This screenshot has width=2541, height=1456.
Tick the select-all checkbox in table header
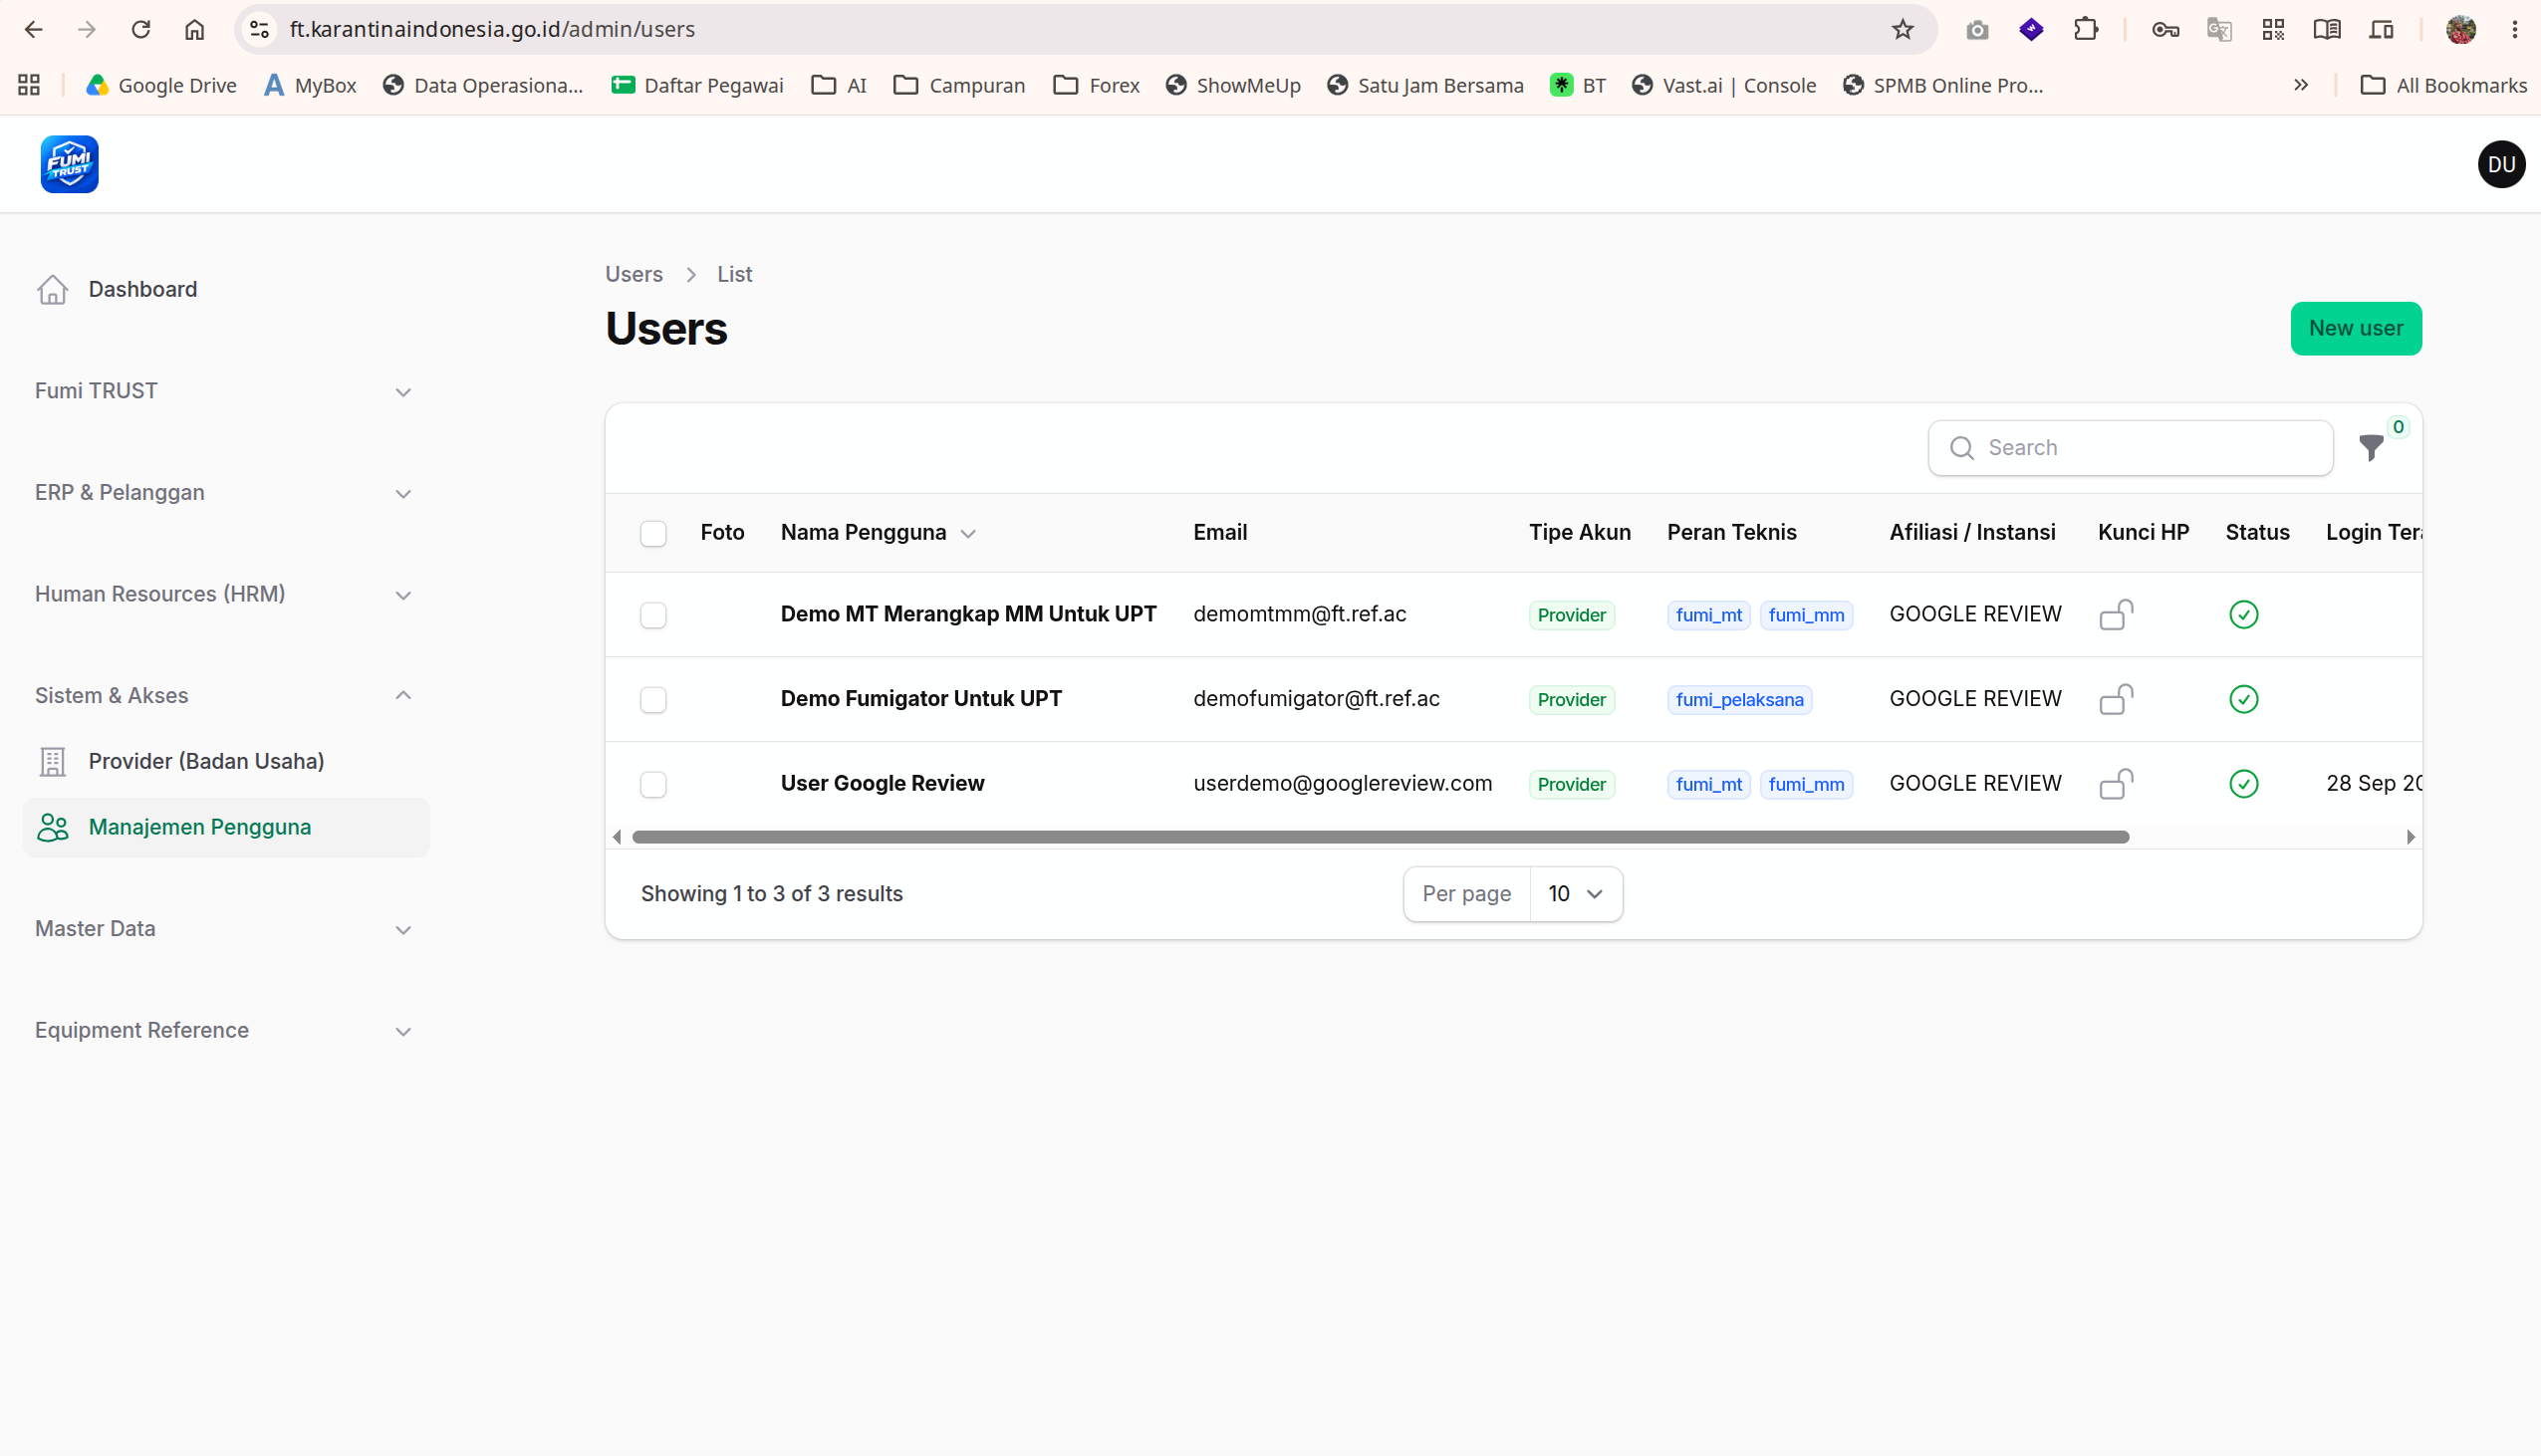[653, 533]
